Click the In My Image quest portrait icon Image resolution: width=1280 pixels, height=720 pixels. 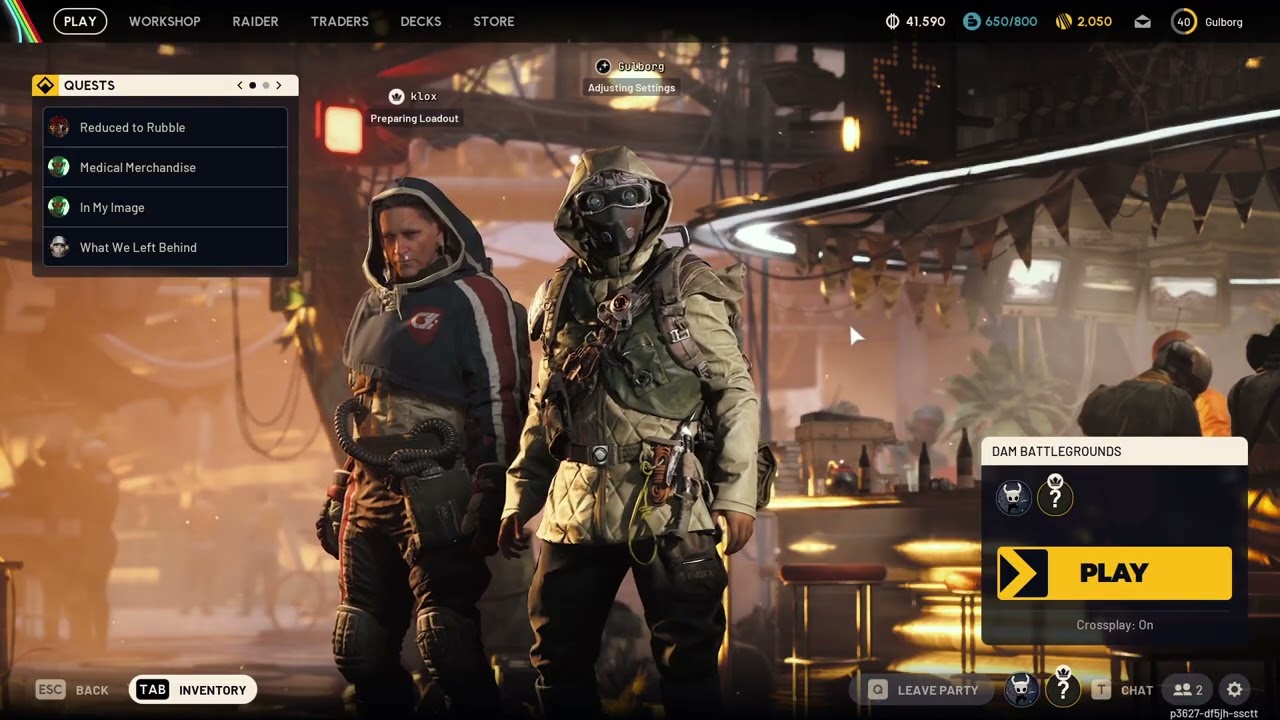[x=59, y=207]
